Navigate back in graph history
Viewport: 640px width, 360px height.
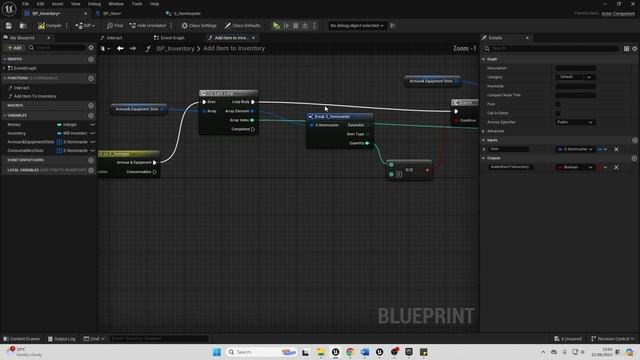120,49
